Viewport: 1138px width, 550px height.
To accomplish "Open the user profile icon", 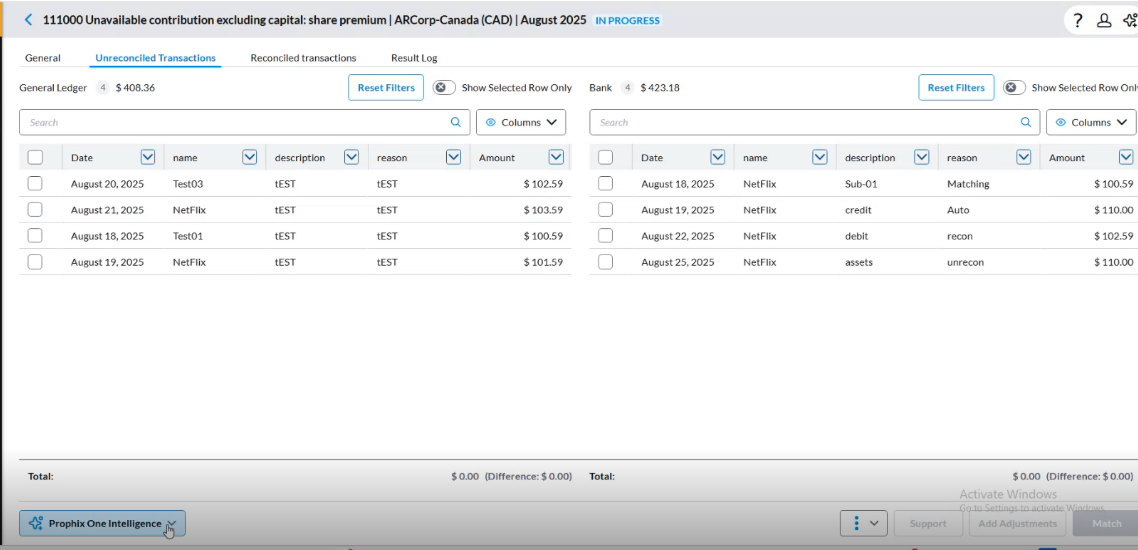I will 1104,20.
